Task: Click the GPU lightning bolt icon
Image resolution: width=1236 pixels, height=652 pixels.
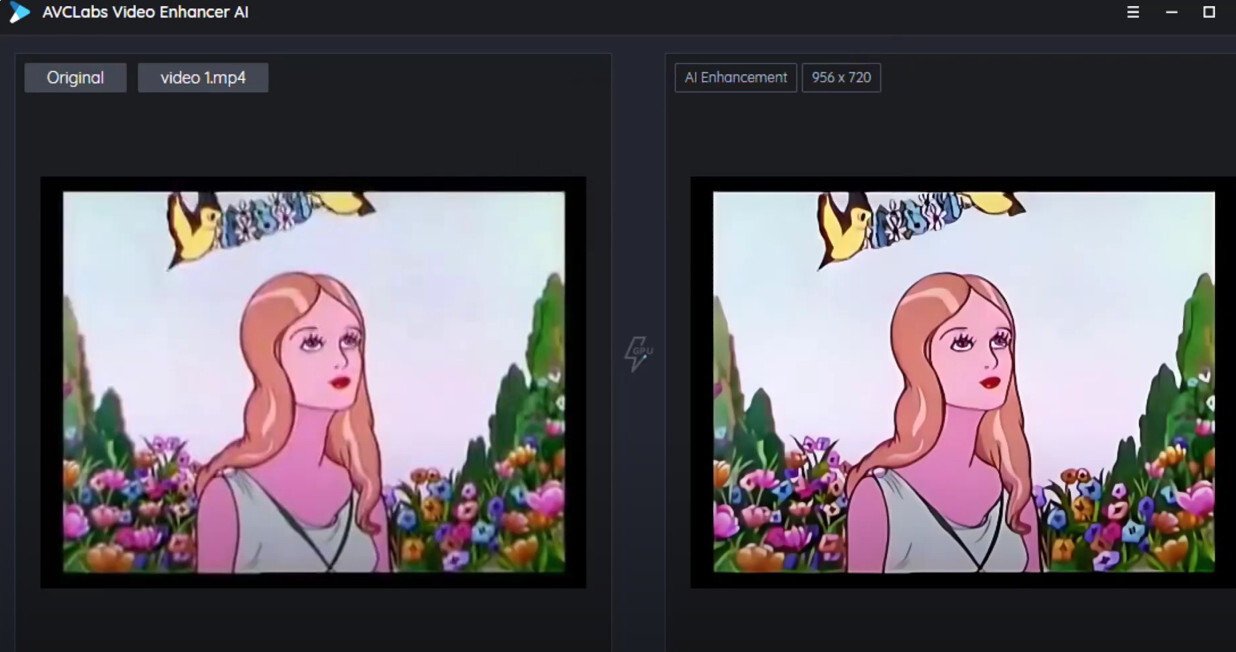Action: (637, 353)
